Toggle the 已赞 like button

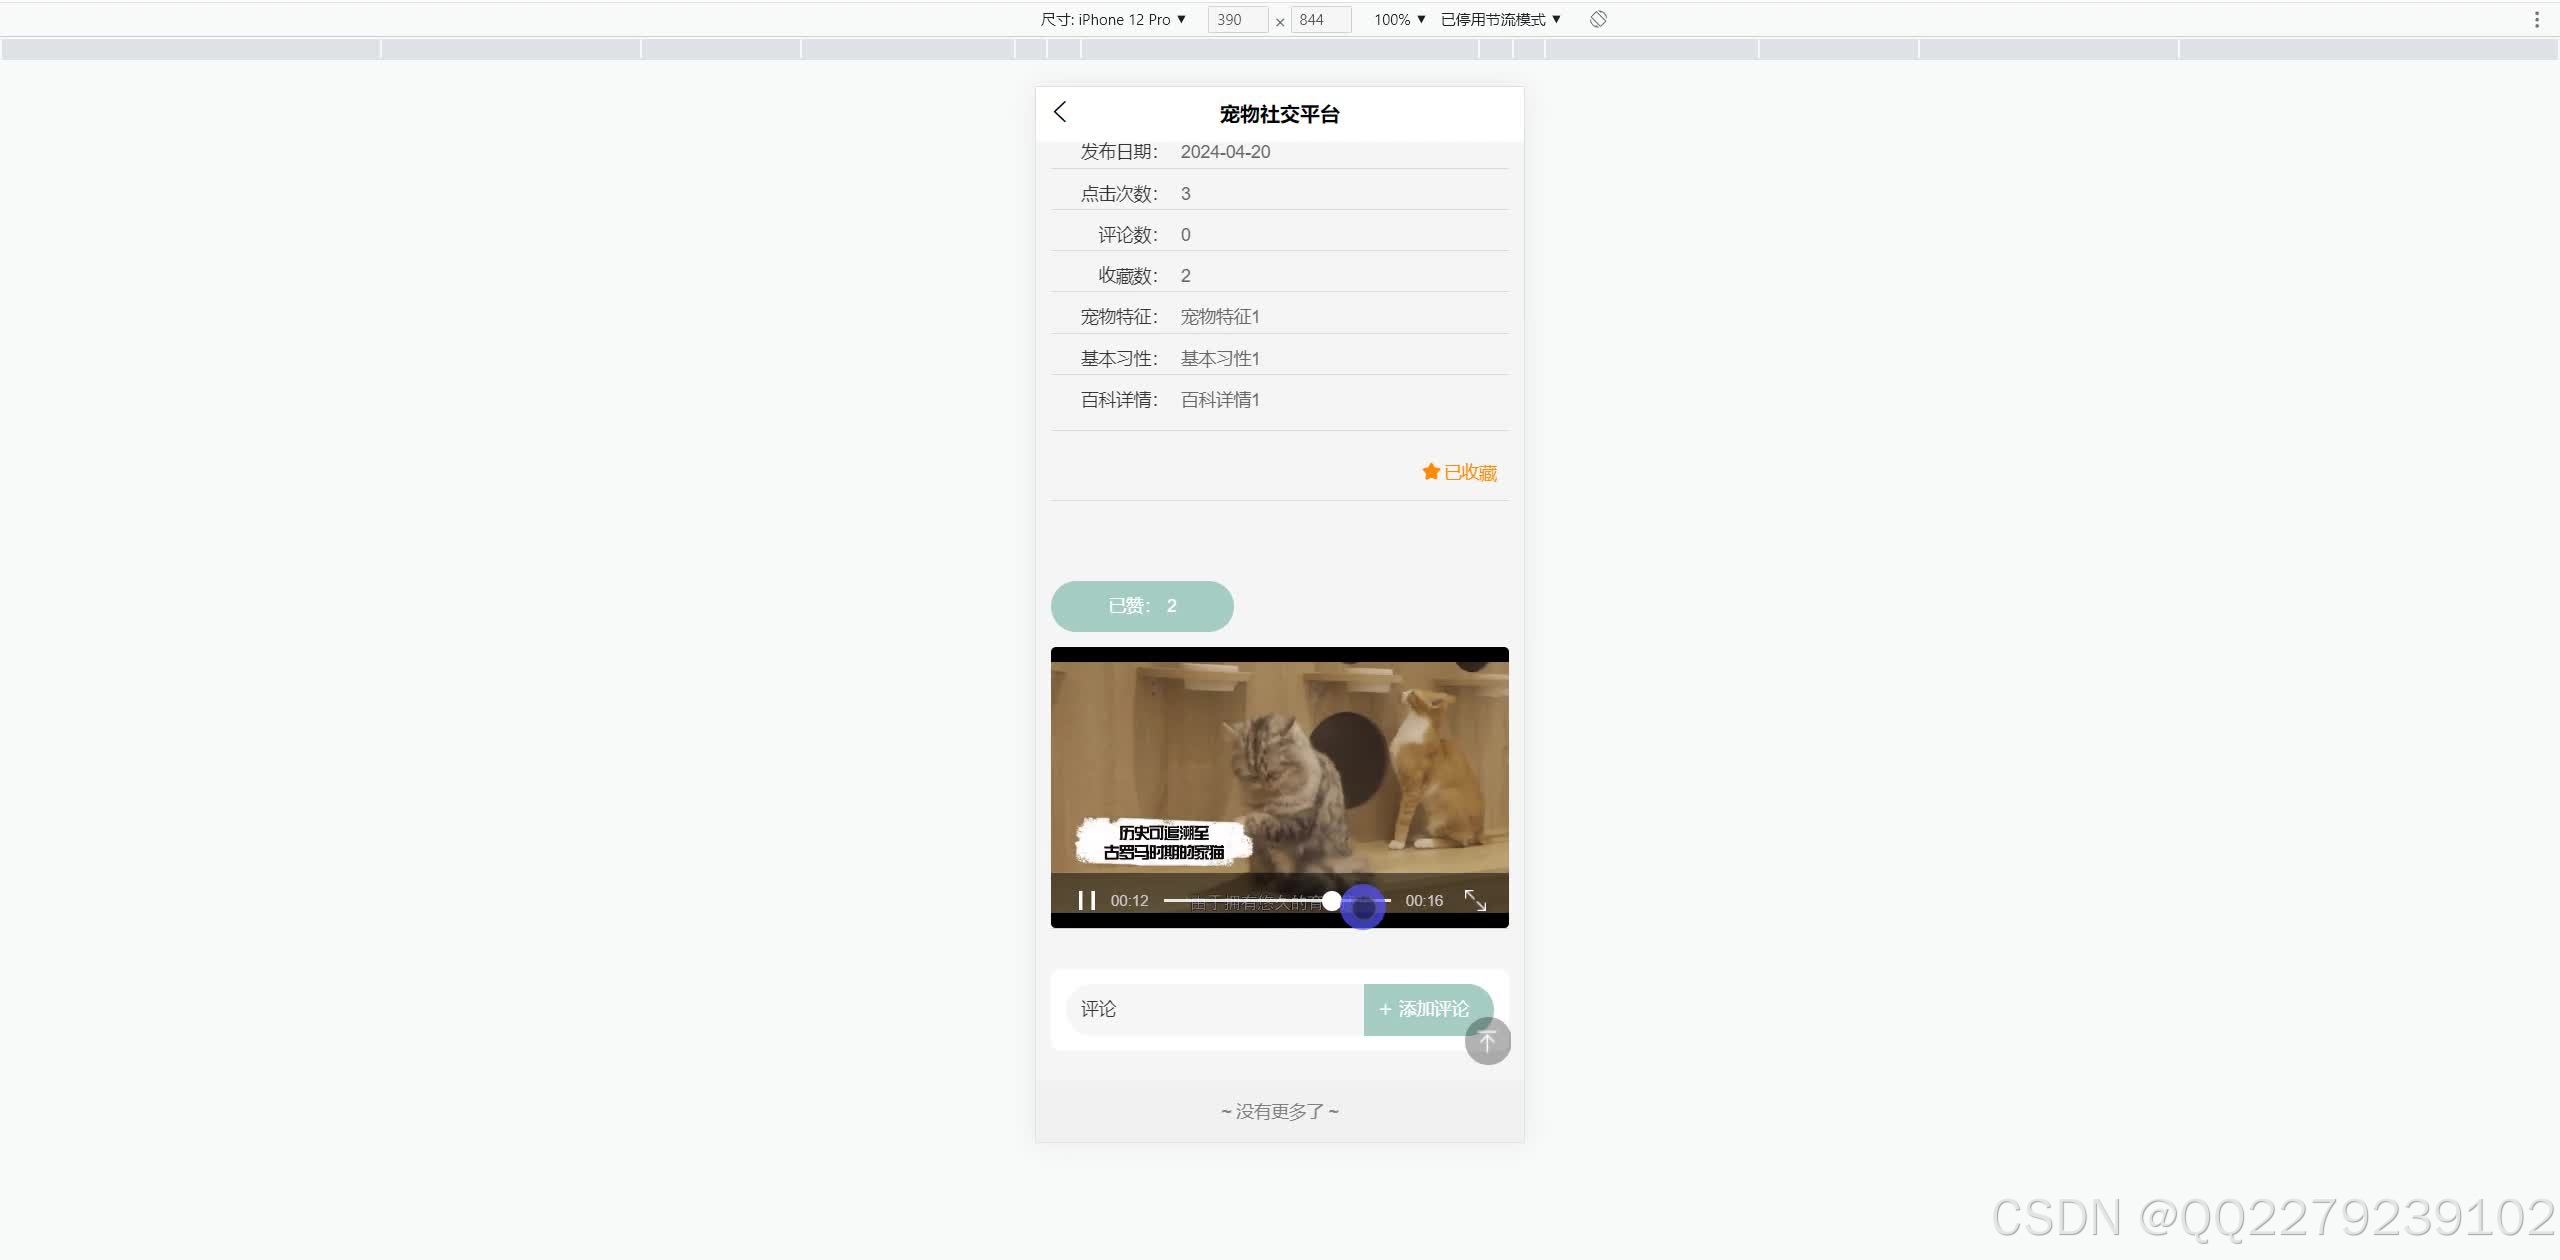pos(1142,606)
